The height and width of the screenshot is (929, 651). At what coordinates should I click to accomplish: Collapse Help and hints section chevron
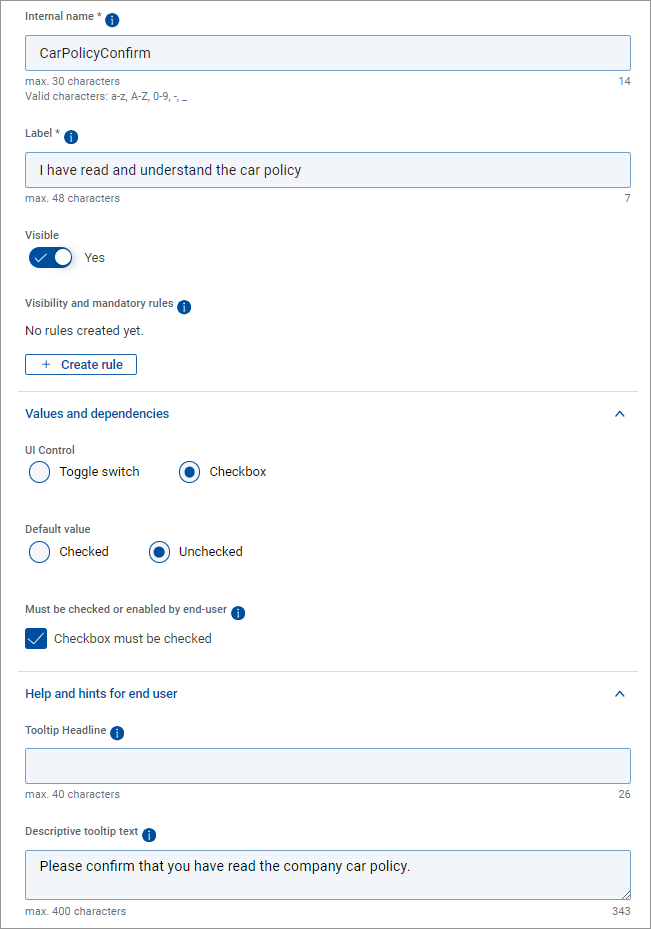click(x=619, y=694)
